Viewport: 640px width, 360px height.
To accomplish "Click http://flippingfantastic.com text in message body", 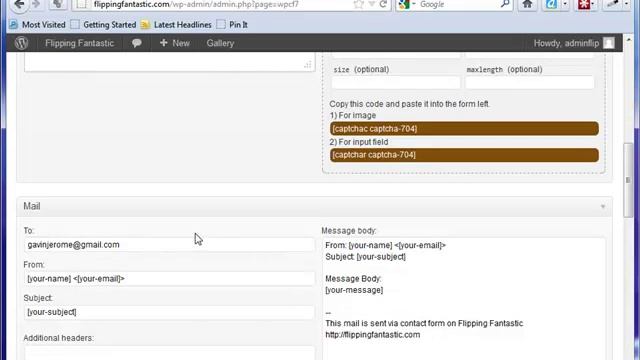I will [x=373, y=335].
